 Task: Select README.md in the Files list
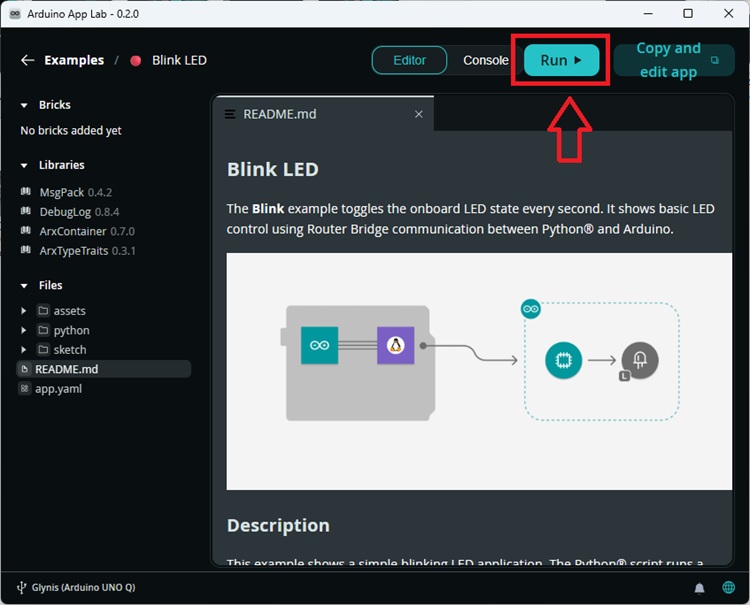click(x=66, y=369)
